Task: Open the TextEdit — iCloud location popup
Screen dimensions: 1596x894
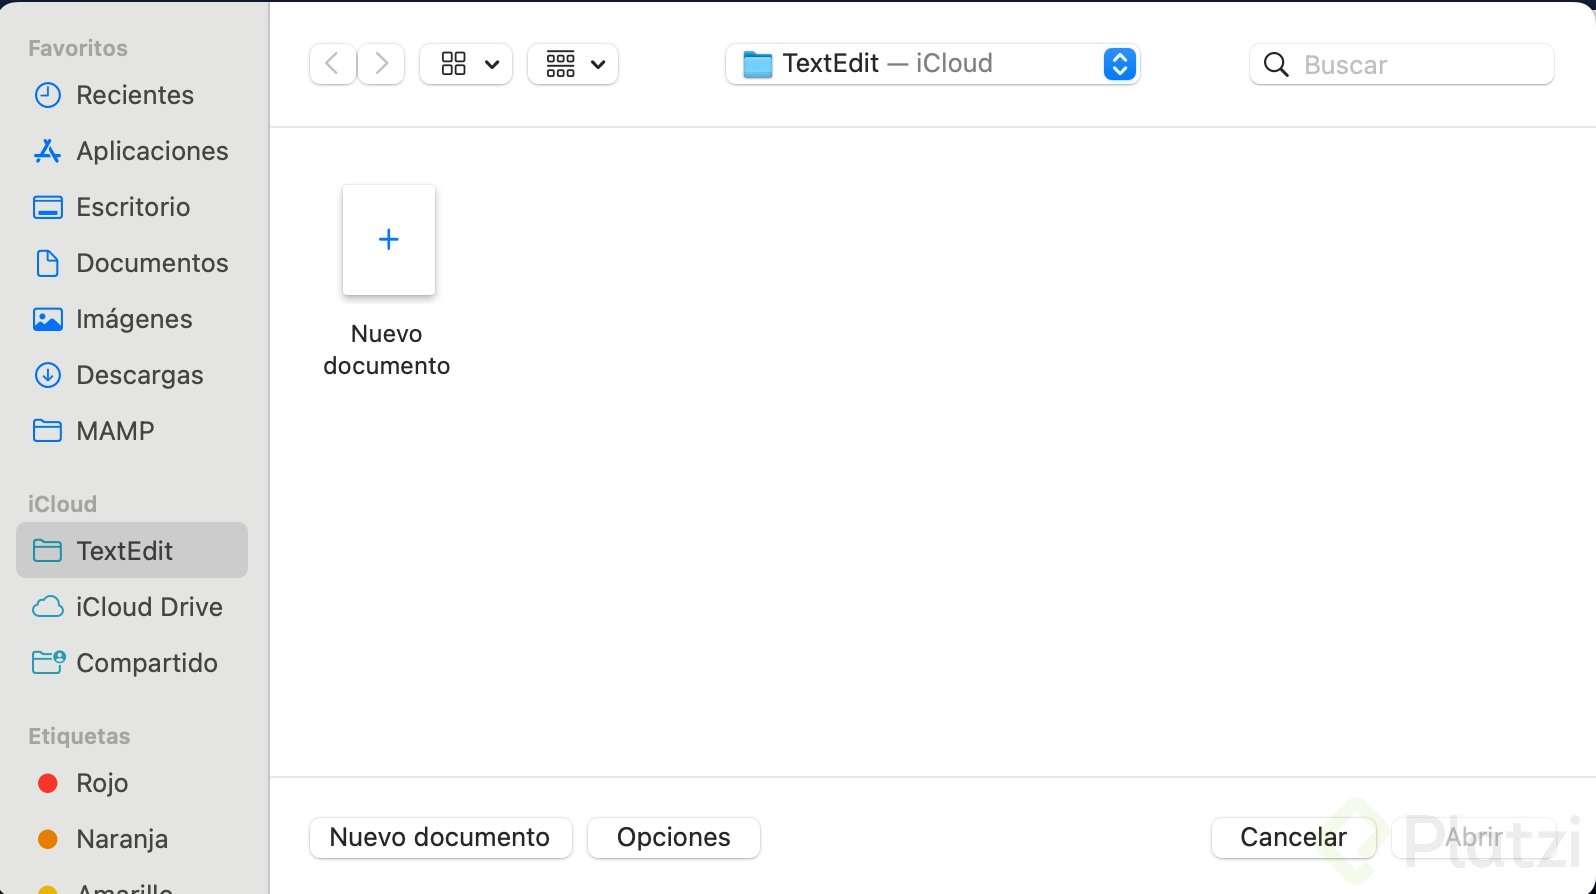Action: tap(932, 64)
